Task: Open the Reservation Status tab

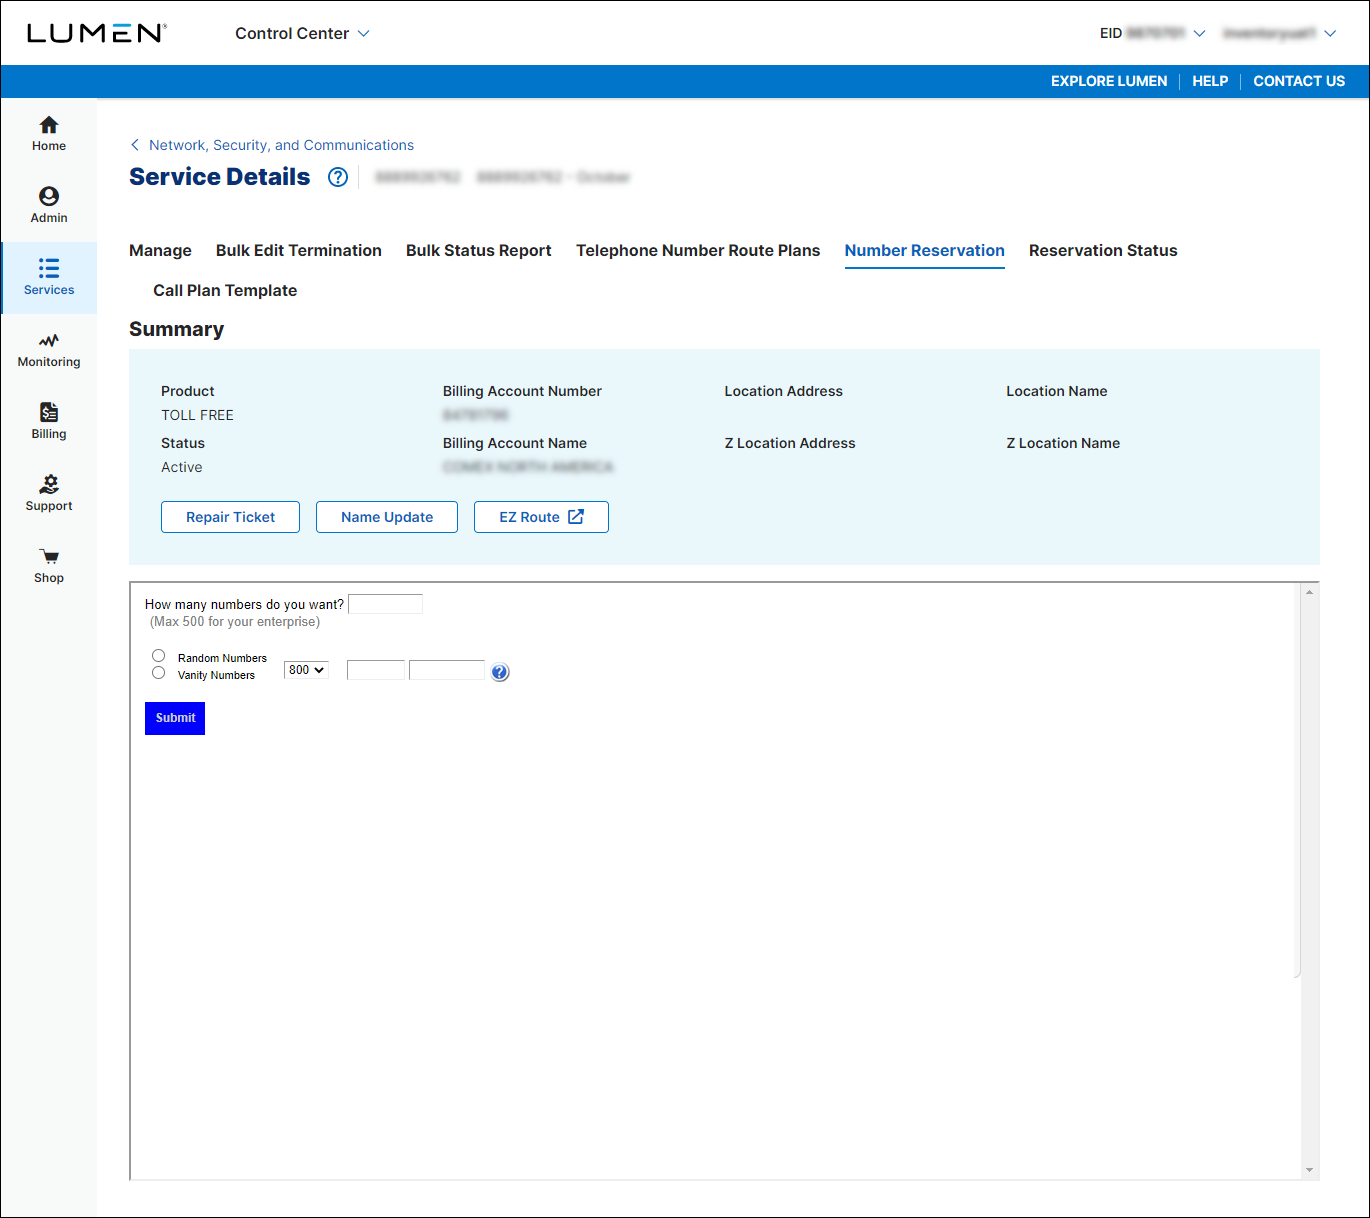Action: pyautogui.click(x=1103, y=250)
